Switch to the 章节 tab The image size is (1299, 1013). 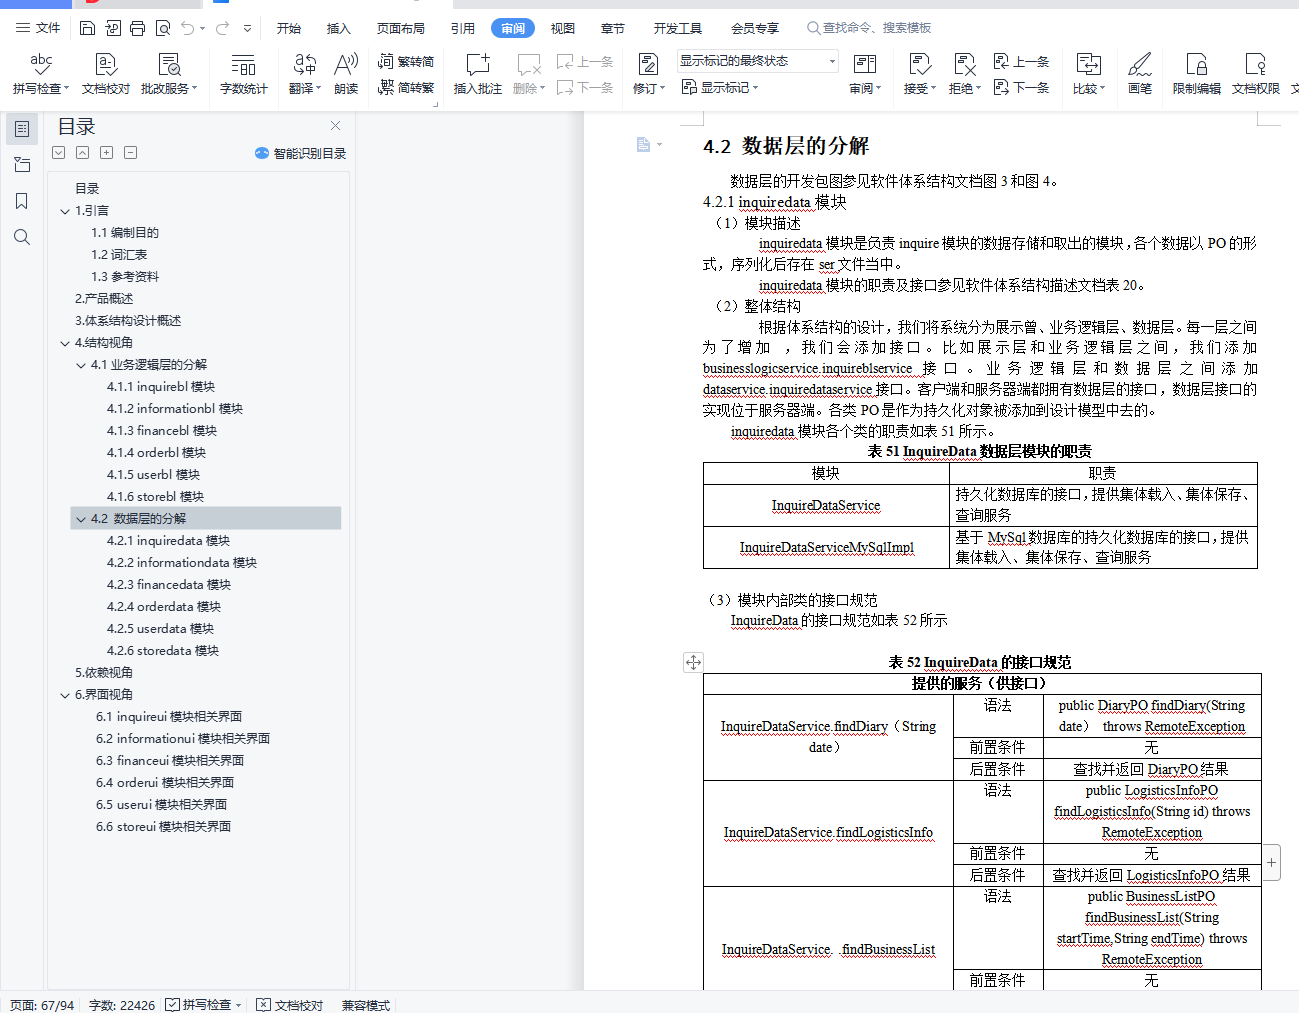tap(613, 28)
